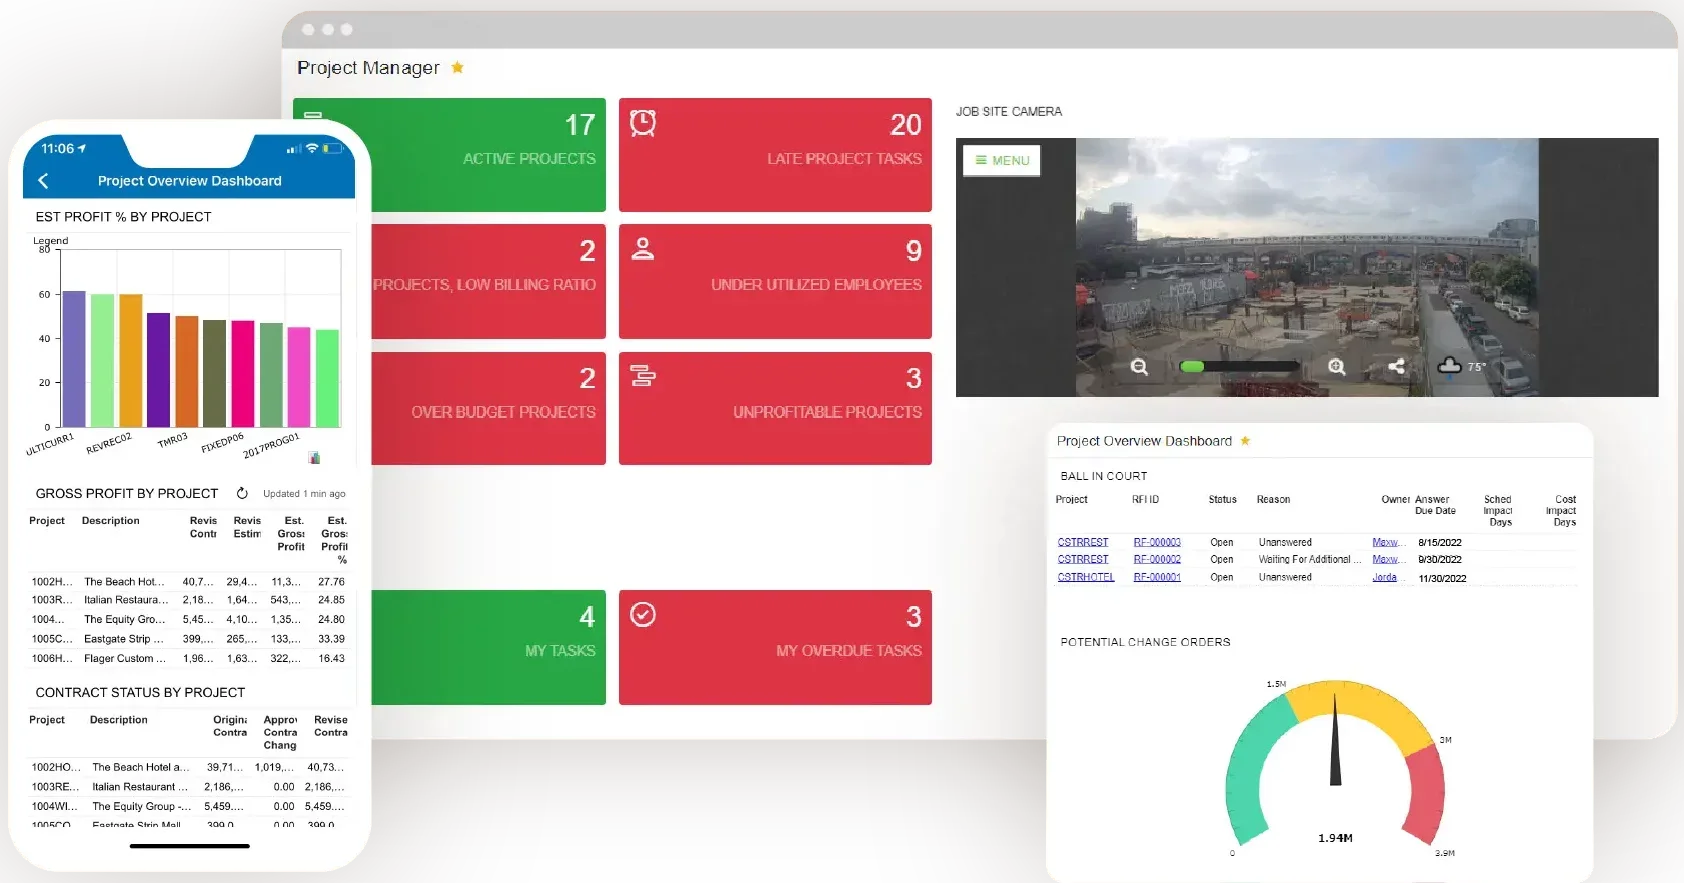Tap the phone home indicator bar
Viewport: 1684px width, 883px height.
click(190, 846)
